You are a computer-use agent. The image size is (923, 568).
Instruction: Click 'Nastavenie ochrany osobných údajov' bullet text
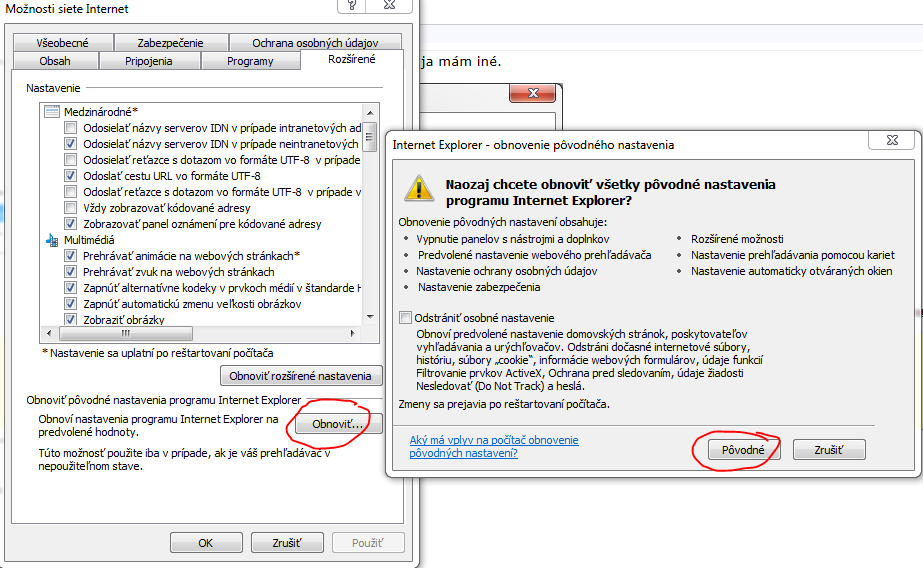(x=507, y=271)
